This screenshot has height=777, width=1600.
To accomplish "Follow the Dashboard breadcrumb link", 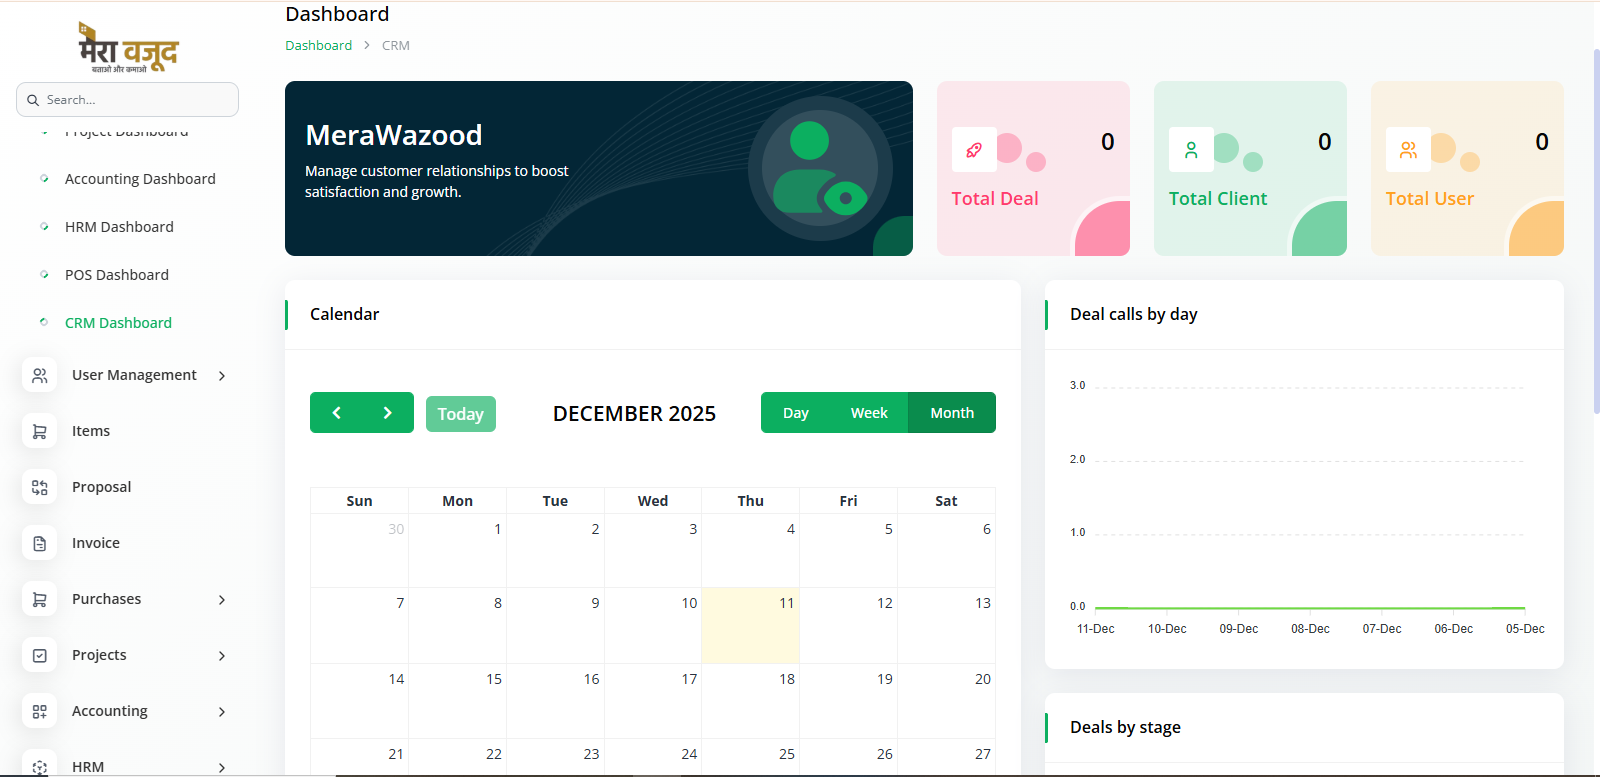I will tap(318, 45).
